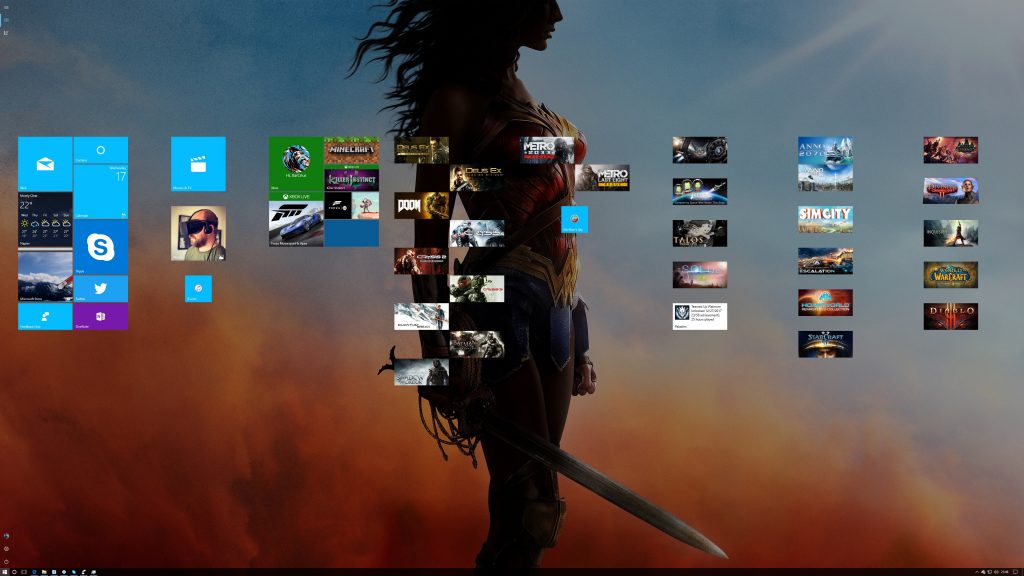Launch StarCraft from its tile
Image resolution: width=1024 pixels, height=576 pixels.
point(825,344)
